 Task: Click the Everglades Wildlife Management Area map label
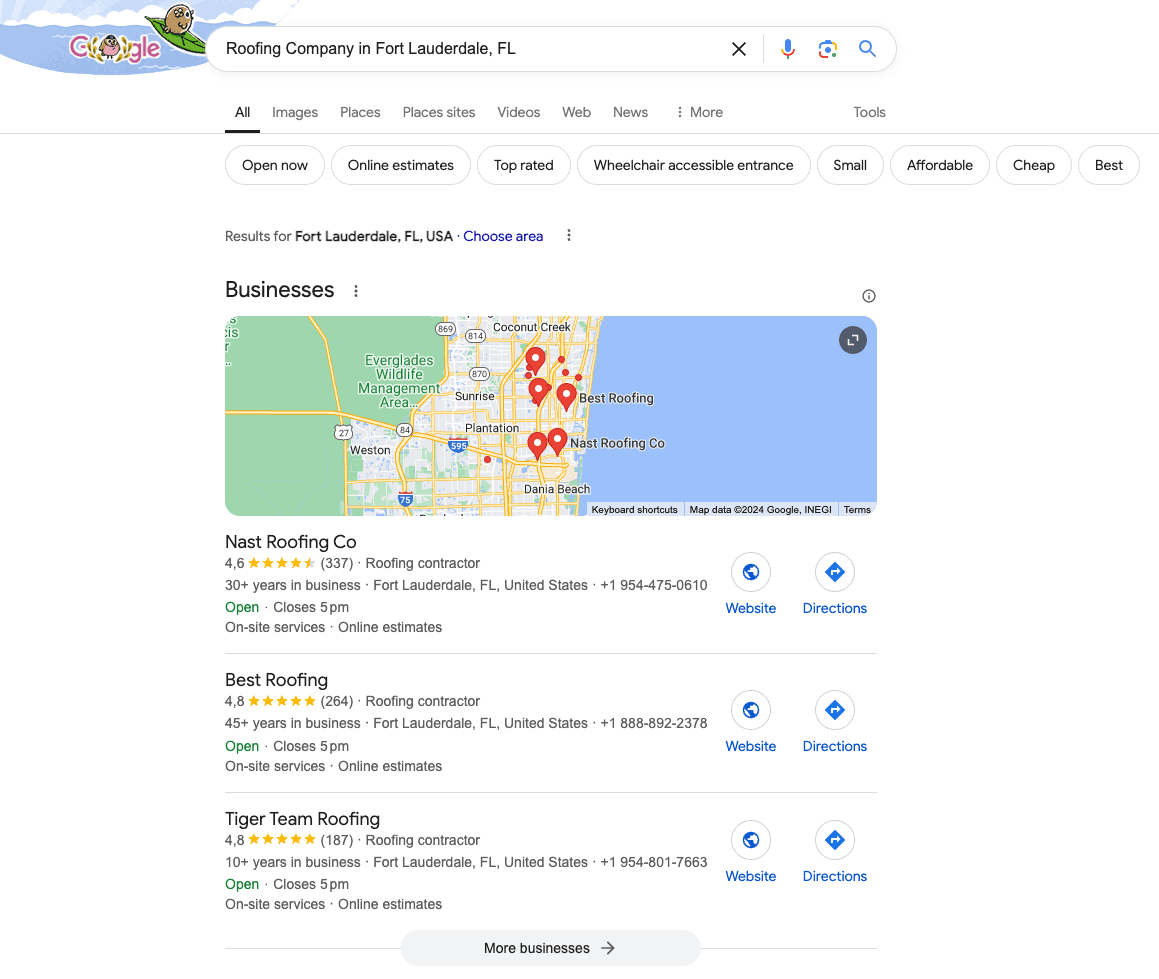point(398,381)
